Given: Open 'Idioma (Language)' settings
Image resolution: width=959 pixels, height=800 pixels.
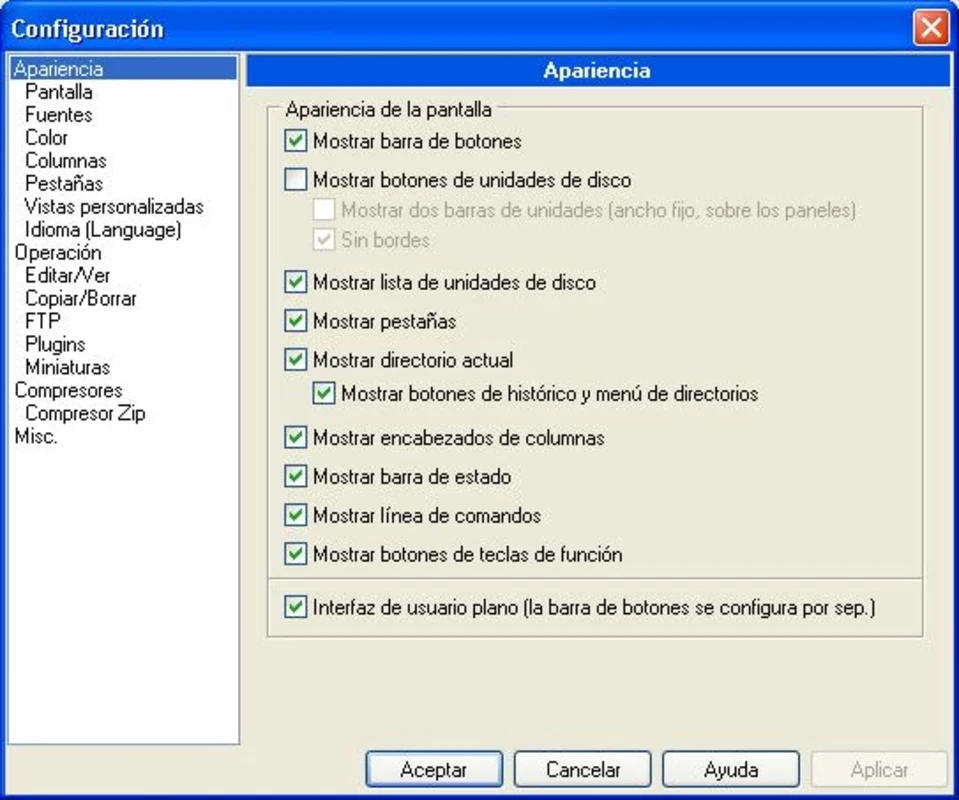Looking at the screenshot, I should pos(103,230).
